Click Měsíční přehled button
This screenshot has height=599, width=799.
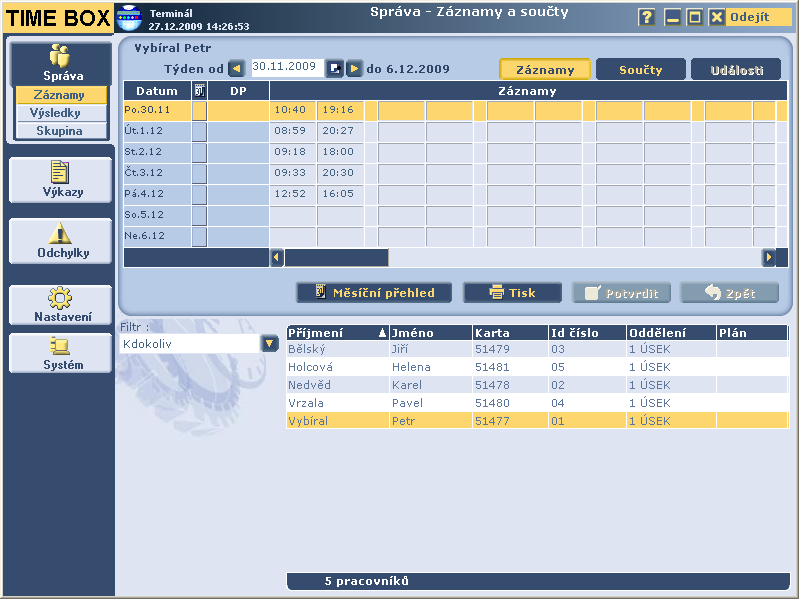coord(374,293)
